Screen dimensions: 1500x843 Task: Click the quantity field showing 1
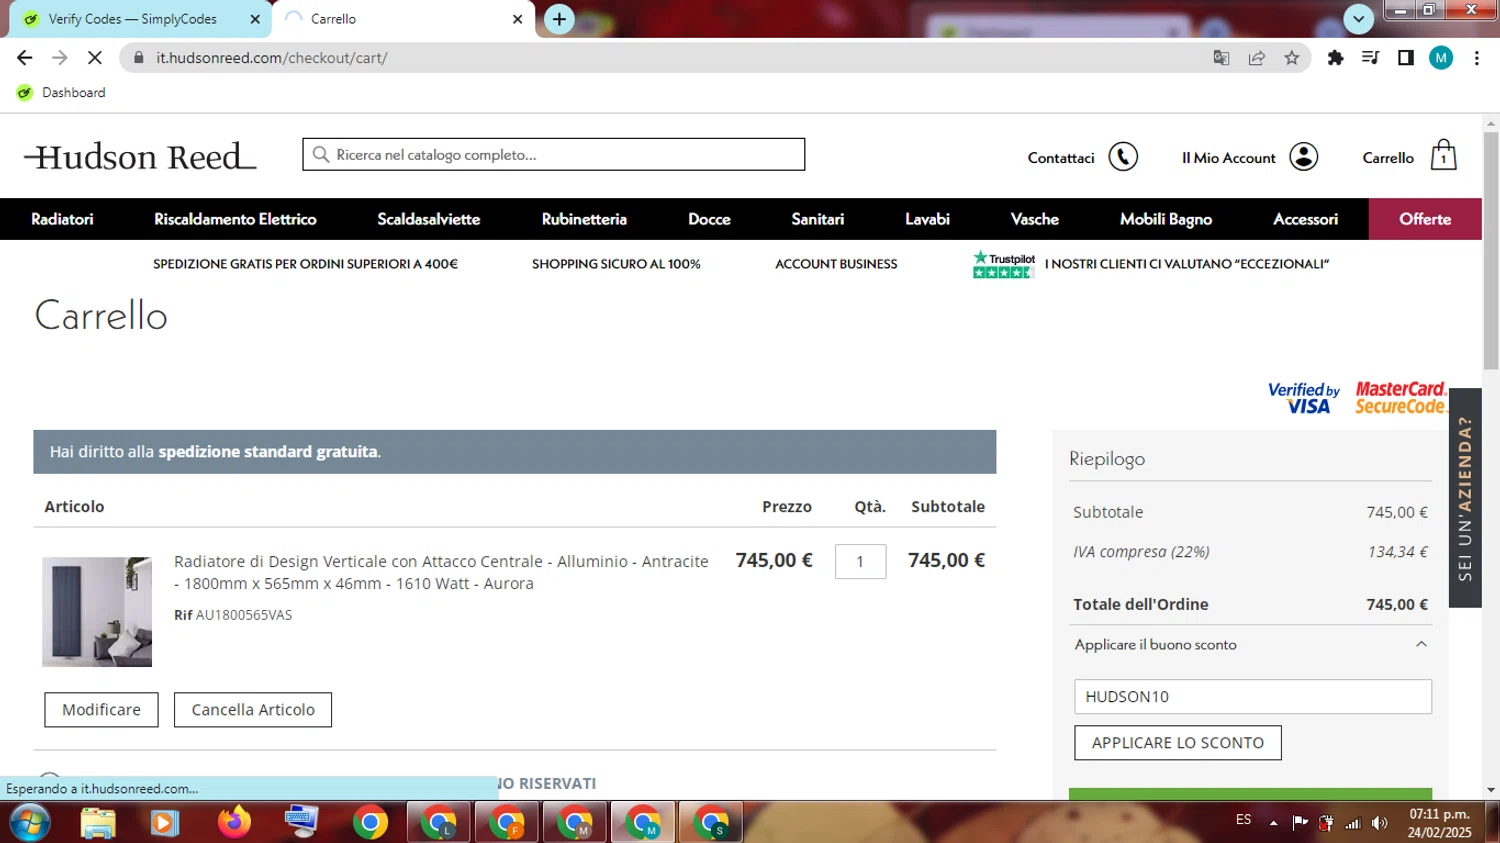[860, 561]
